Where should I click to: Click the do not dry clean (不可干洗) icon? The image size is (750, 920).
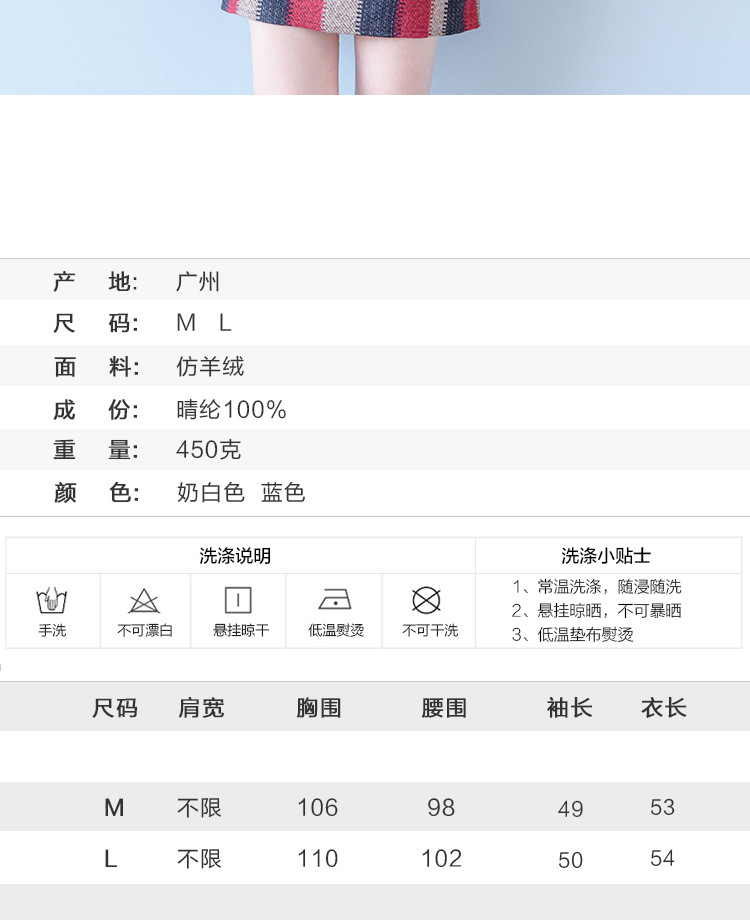coord(426,600)
